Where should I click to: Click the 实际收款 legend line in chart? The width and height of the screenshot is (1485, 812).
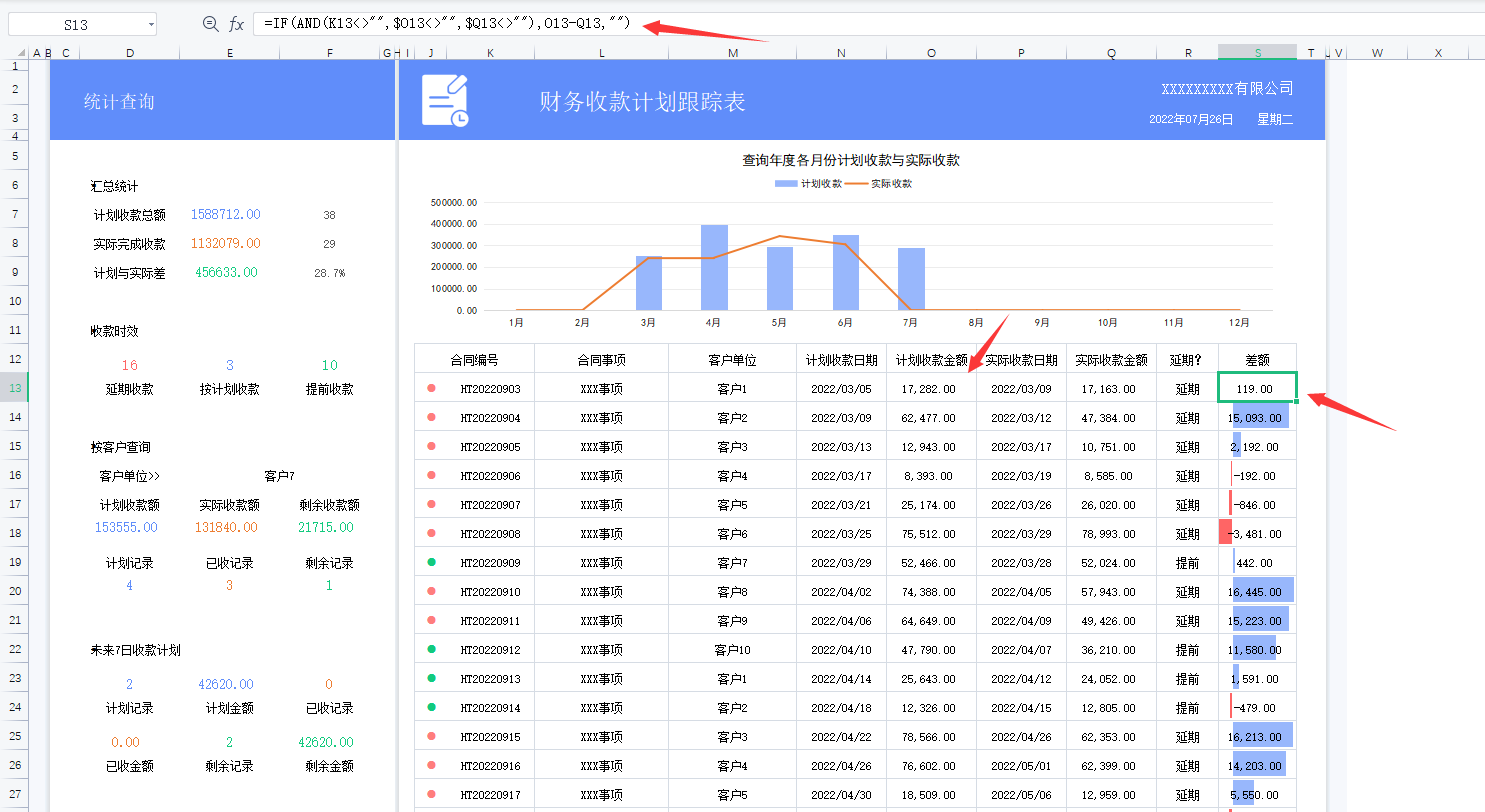(858, 184)
